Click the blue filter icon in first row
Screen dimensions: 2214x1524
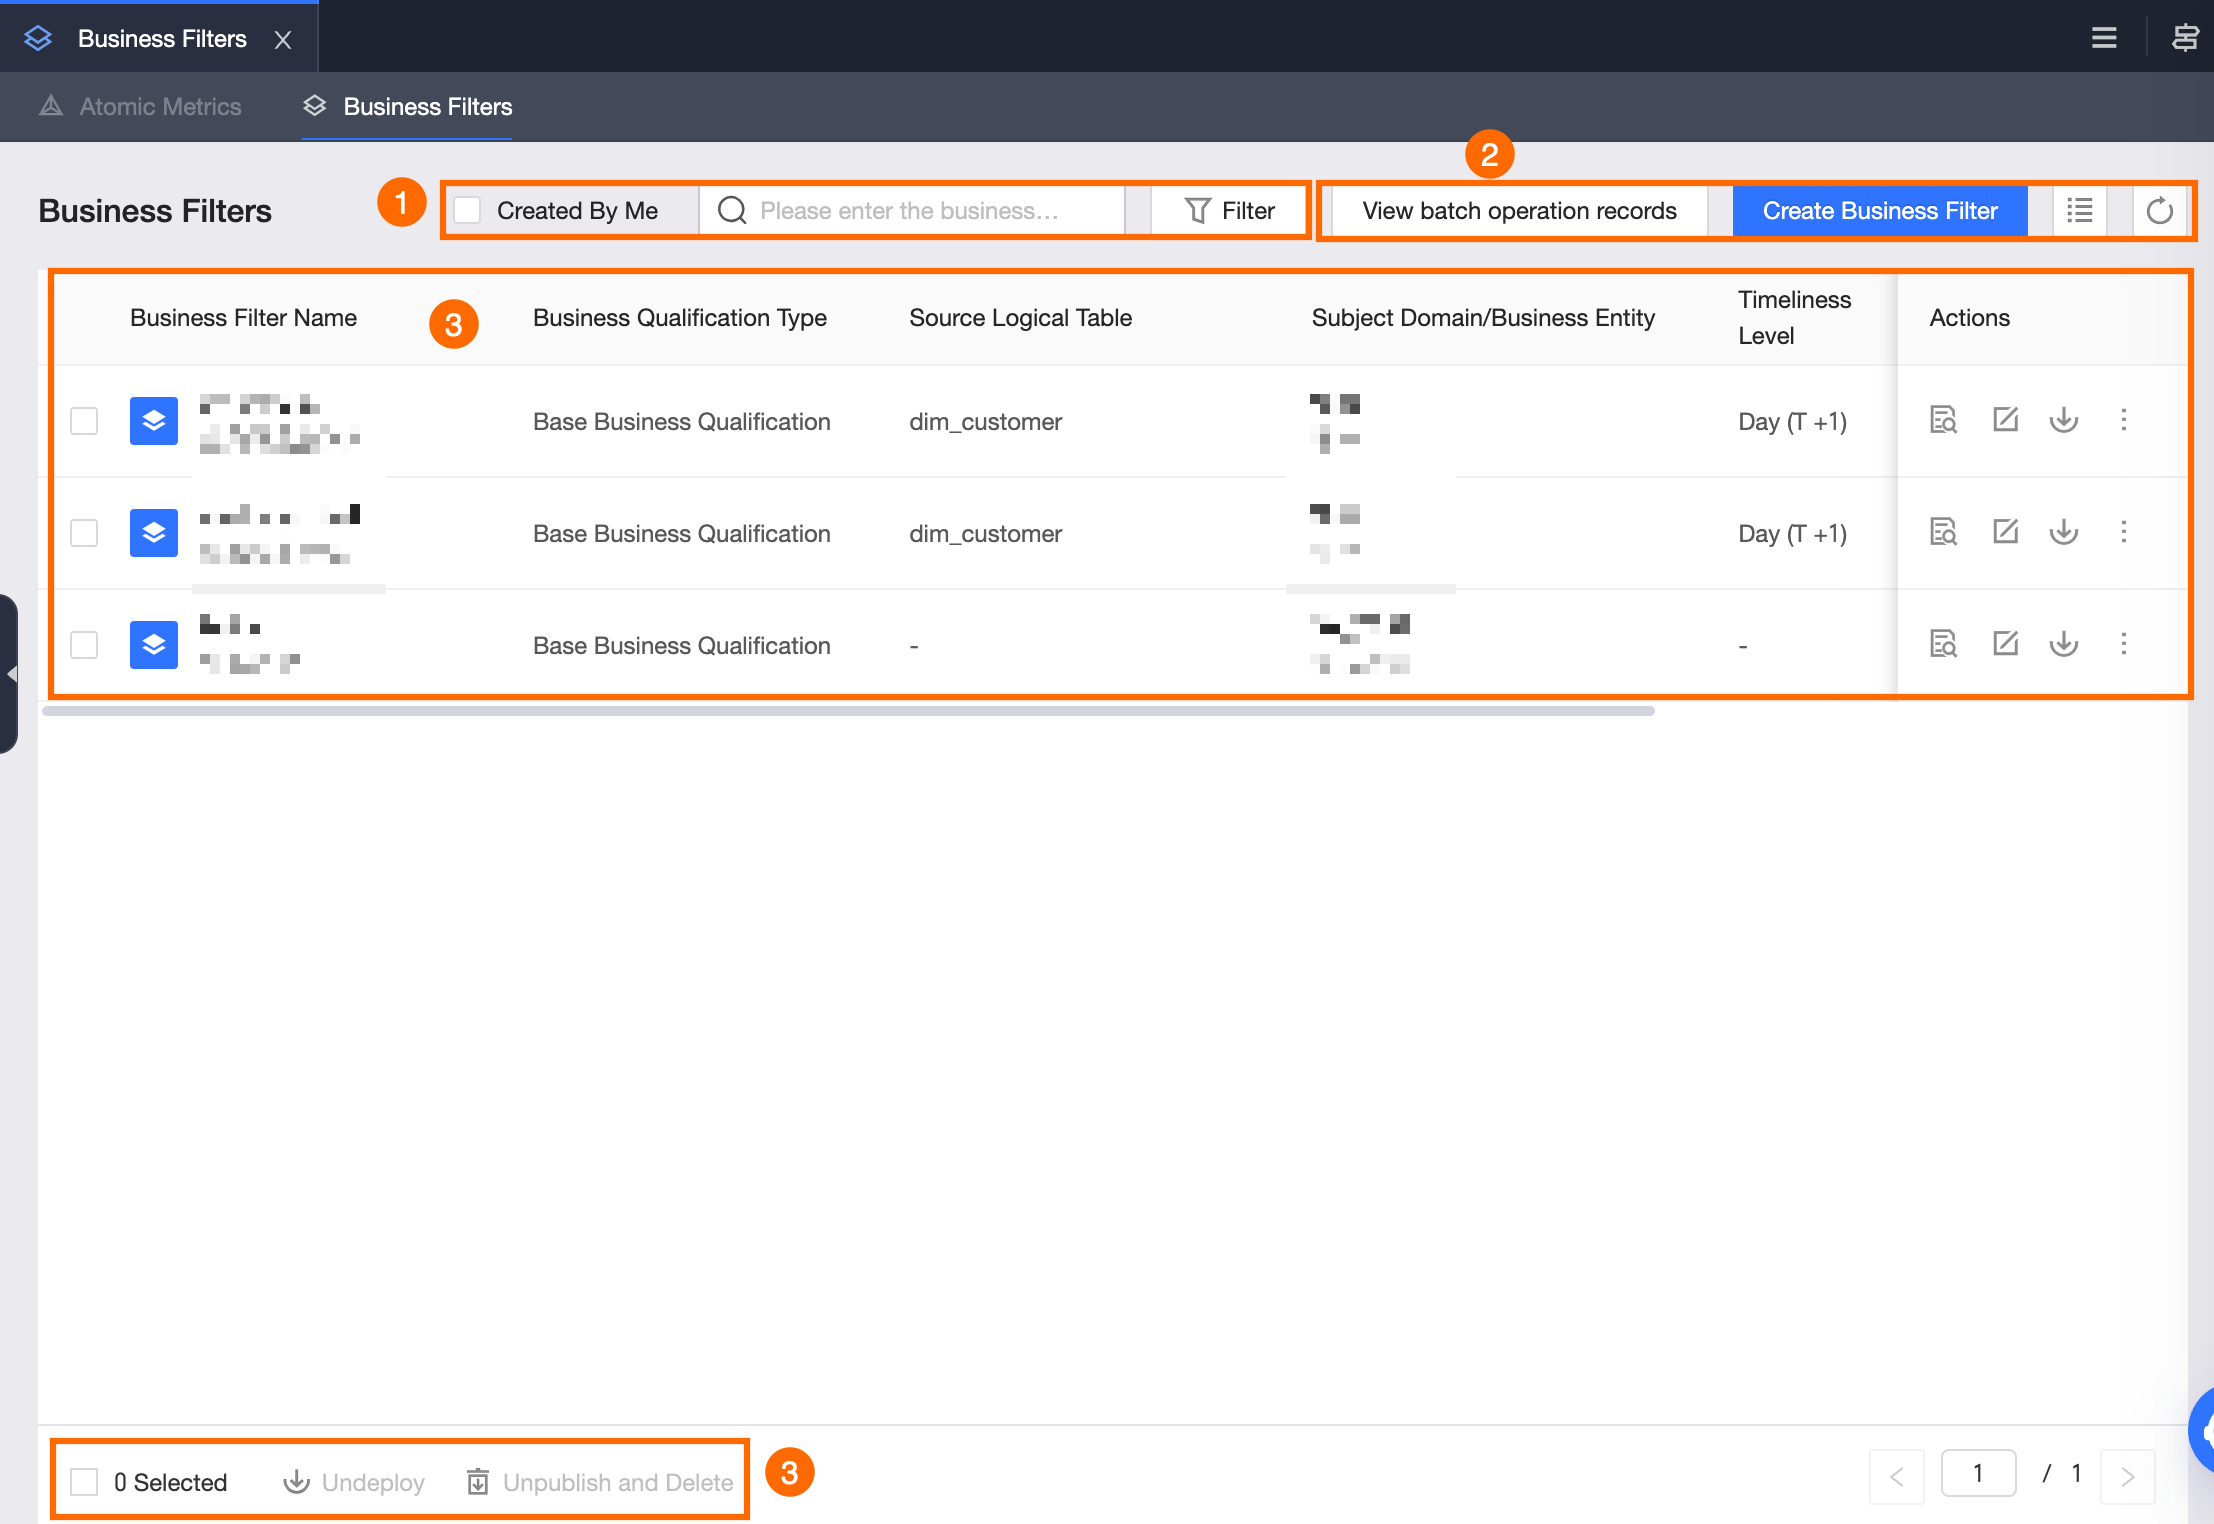pos(154,421)
